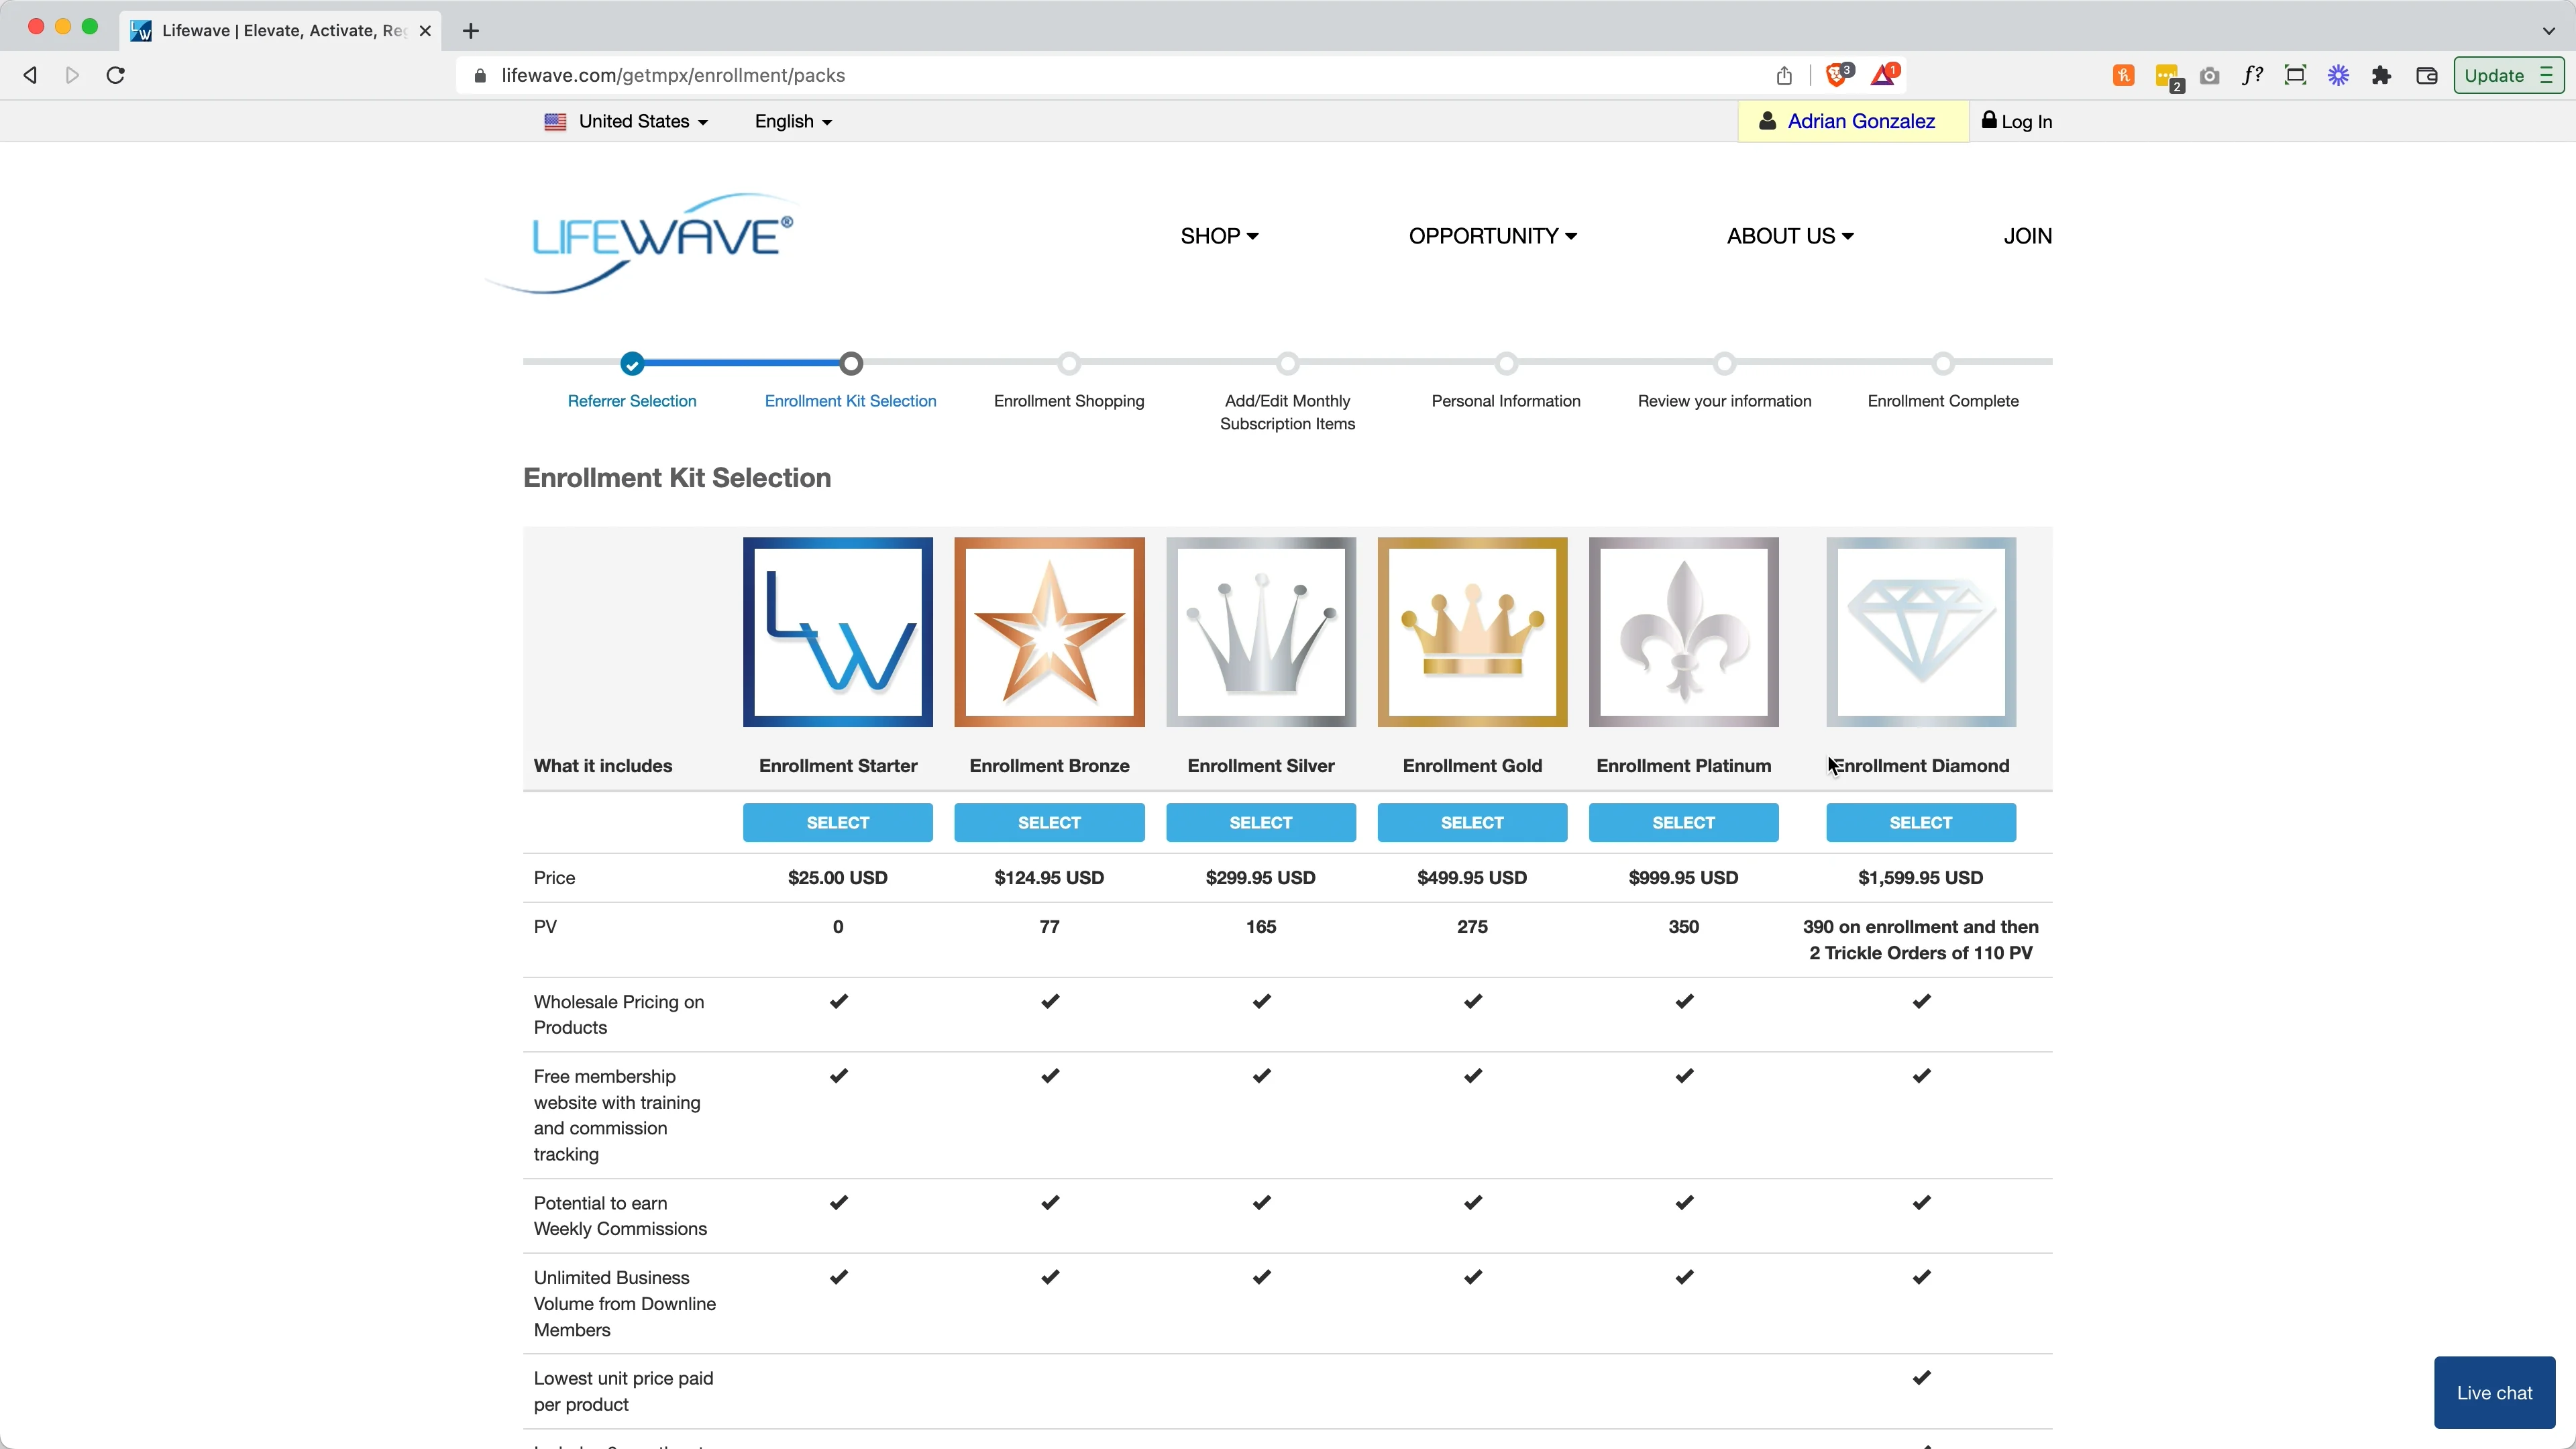
Task: Open the SHOP menu
Action: (x=1219, y=235)
